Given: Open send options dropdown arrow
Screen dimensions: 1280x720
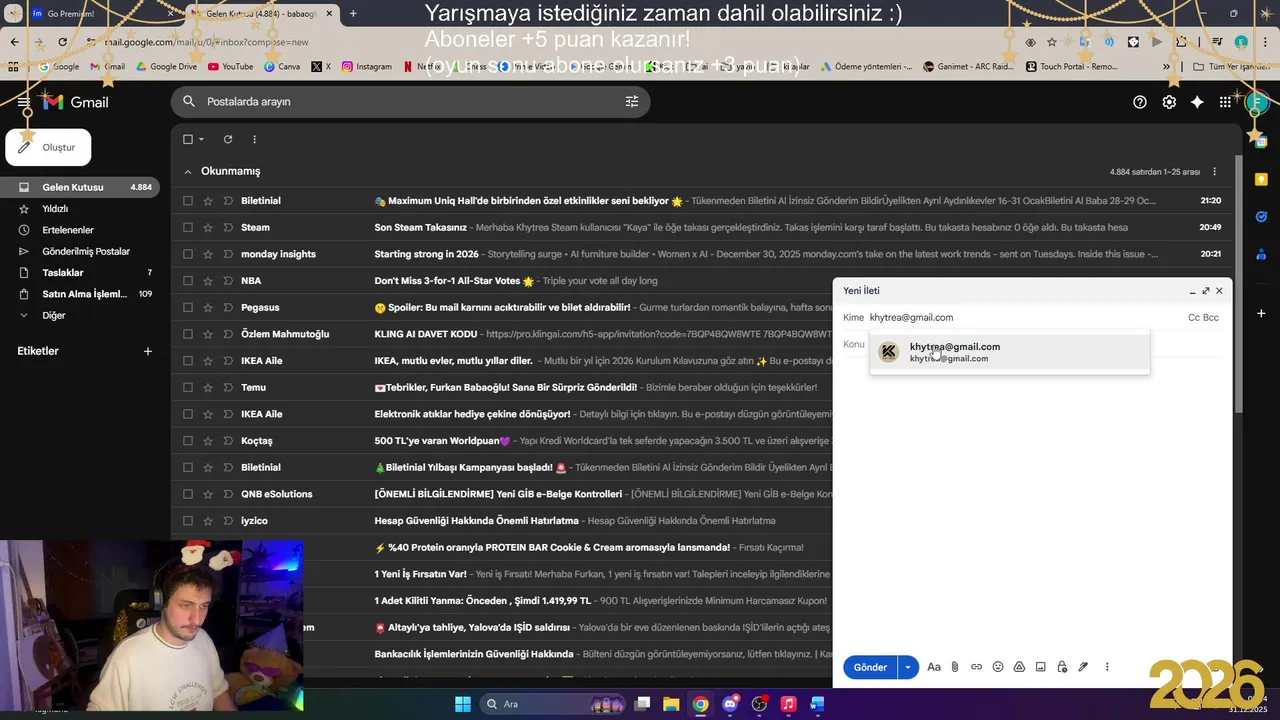Looking at the screenshot, I should 908,667.
